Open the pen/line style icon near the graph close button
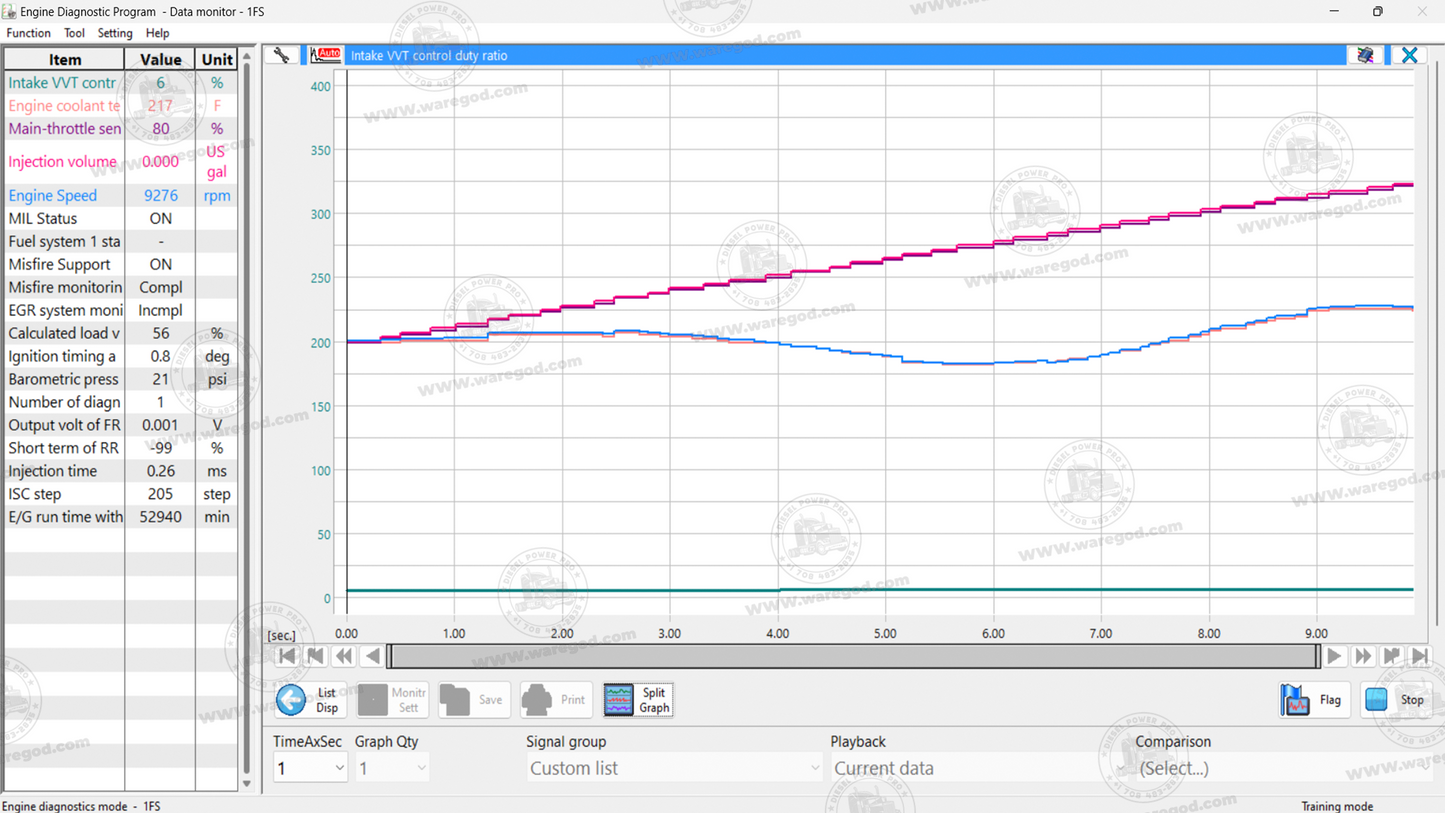 point(1366,55)
